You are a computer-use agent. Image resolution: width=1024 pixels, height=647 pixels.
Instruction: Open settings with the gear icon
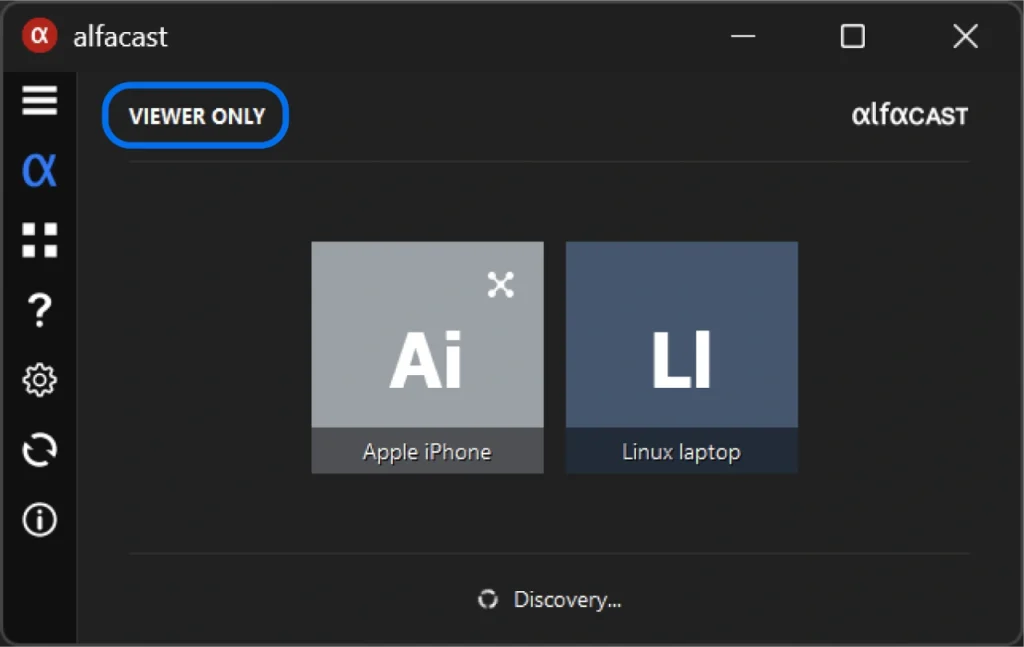(39, 380)
